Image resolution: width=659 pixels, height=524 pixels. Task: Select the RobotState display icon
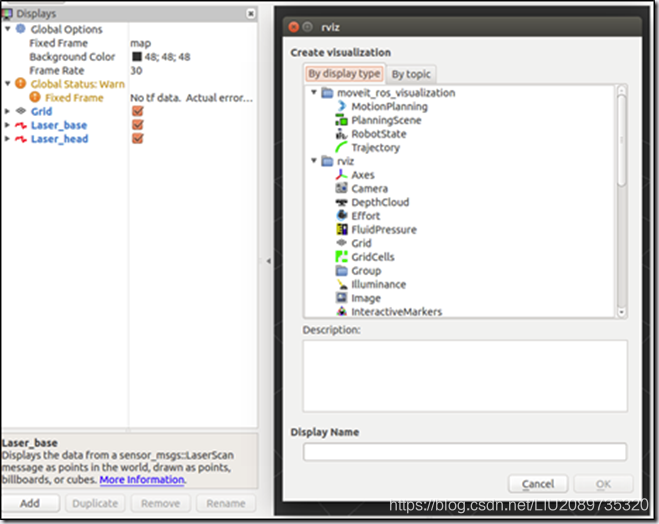click(x=341, y=134)
